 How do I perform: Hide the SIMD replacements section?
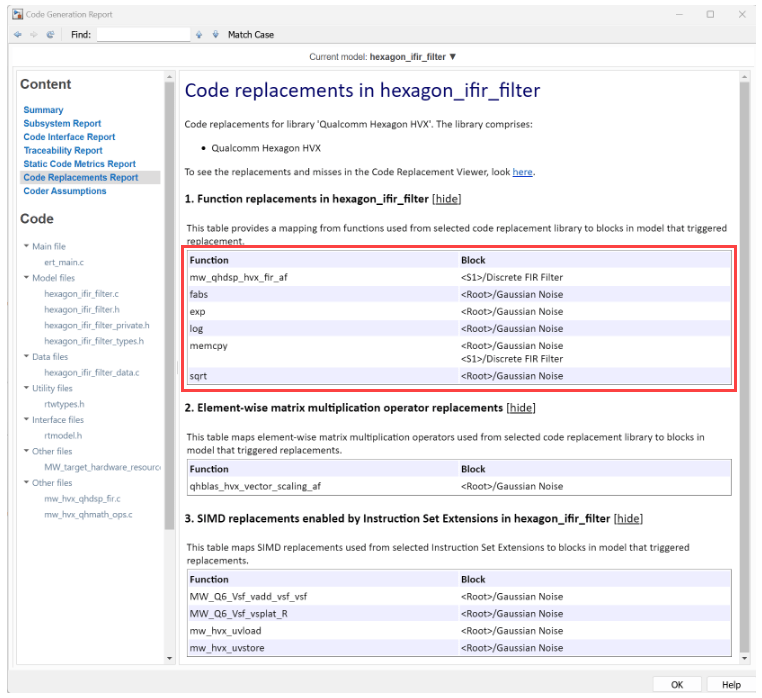pyautogui.click(x=628, y=519)
